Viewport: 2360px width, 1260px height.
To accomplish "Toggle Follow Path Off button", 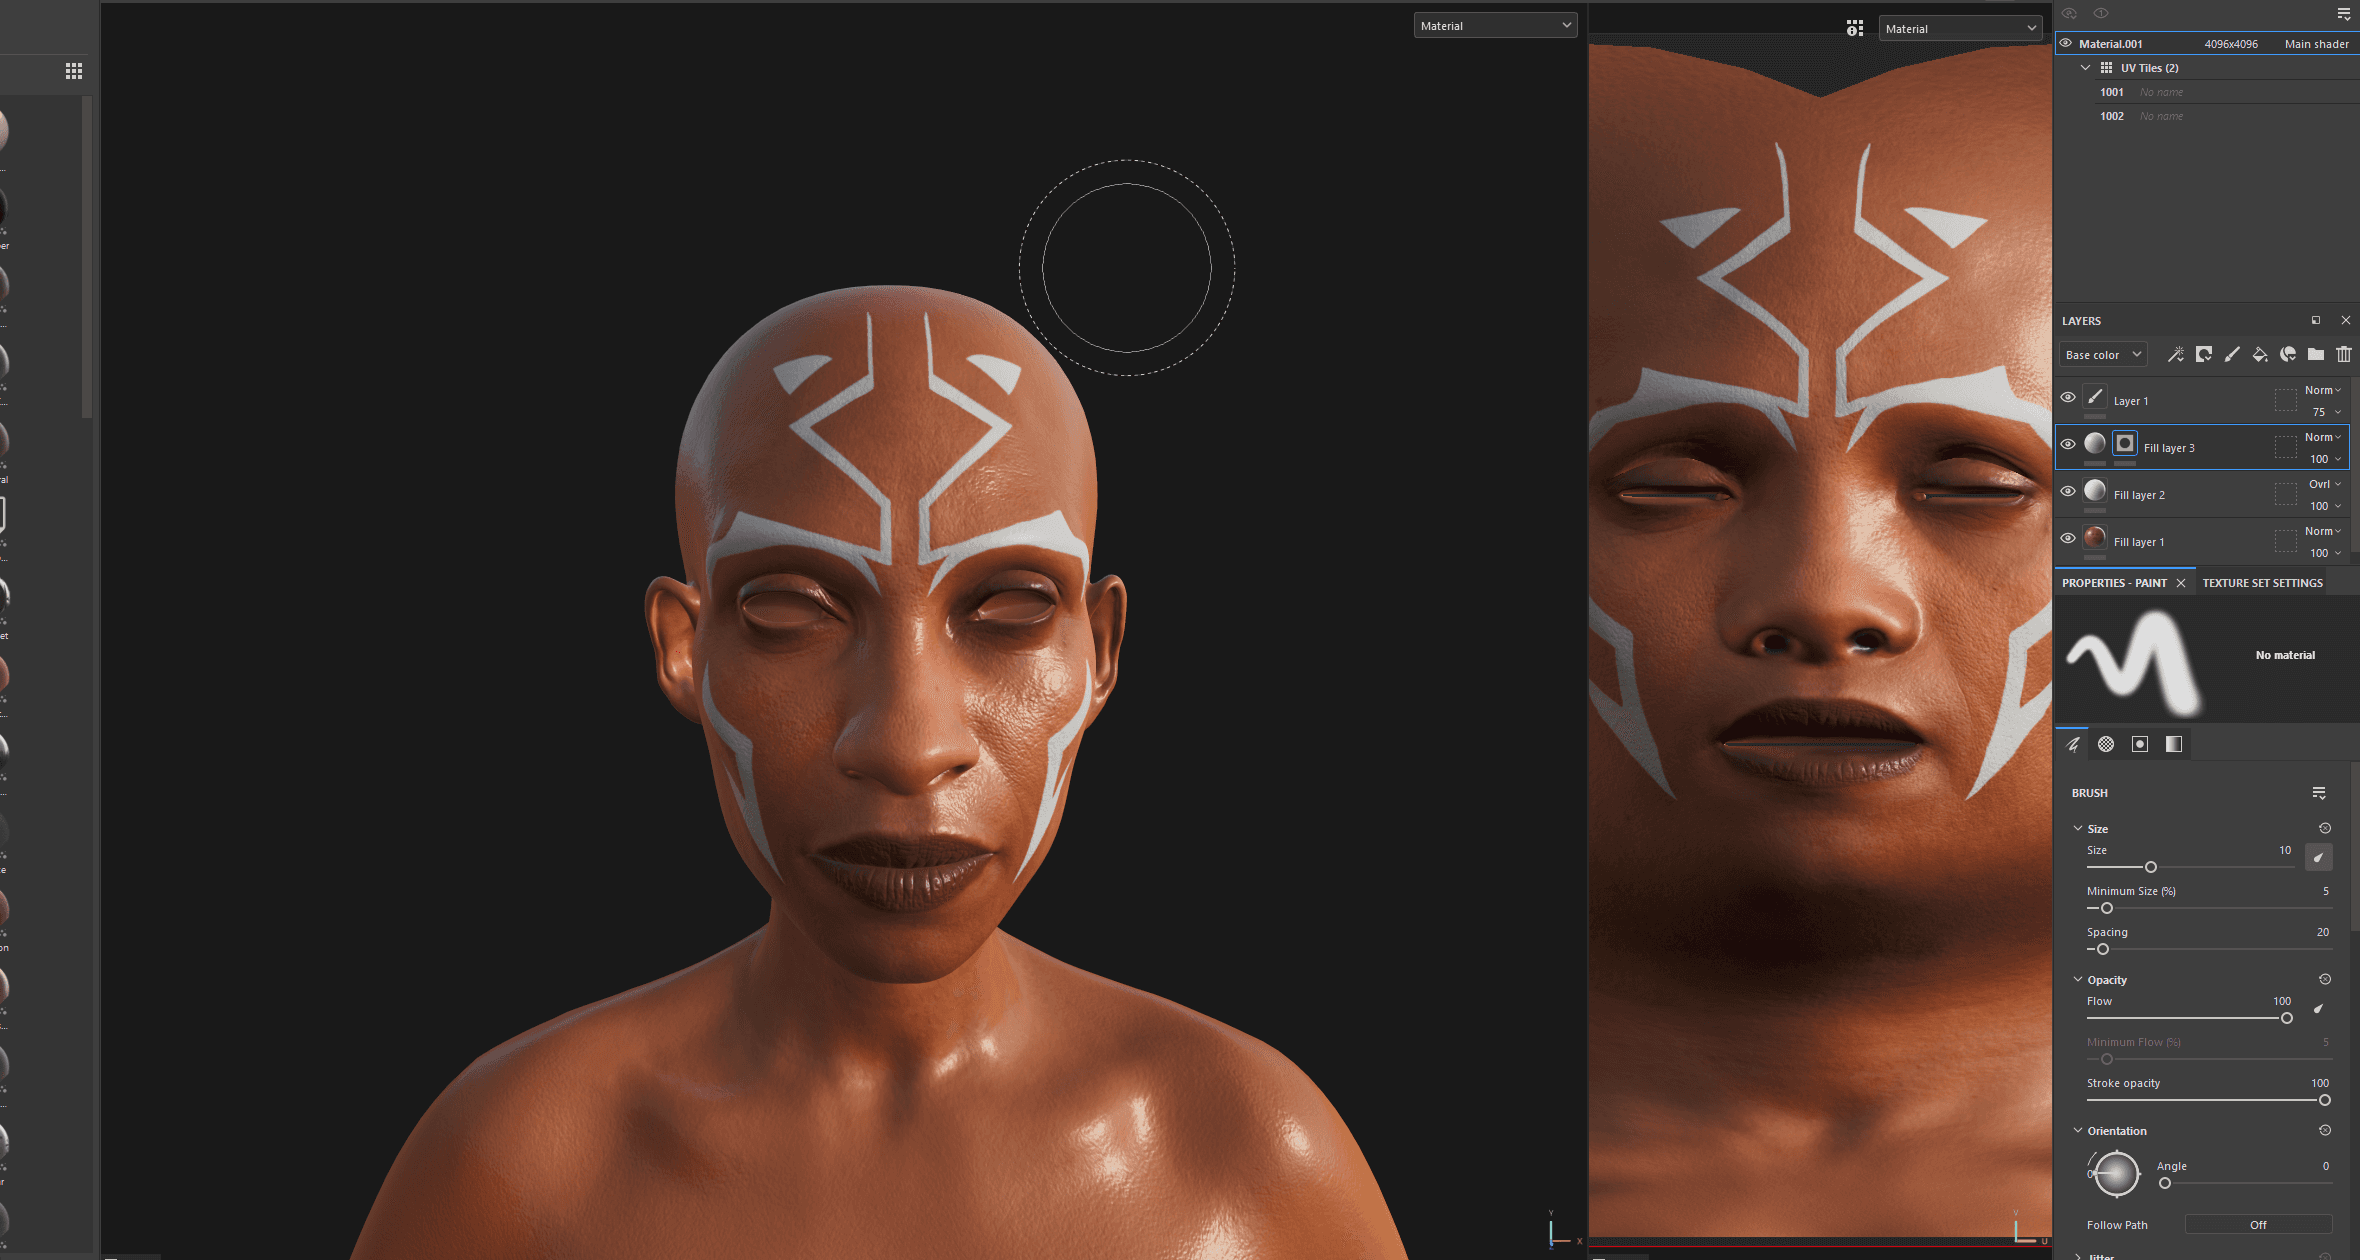I will [x=2258, y=1225].
